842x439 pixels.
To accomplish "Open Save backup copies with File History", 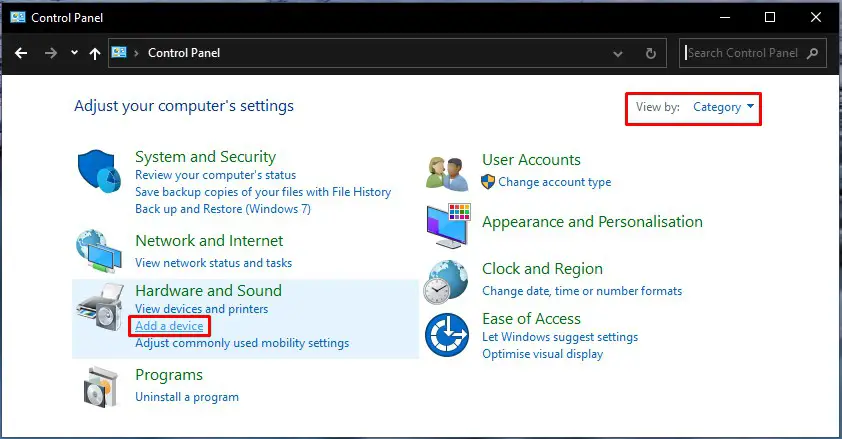I will (x=263, y=192).
